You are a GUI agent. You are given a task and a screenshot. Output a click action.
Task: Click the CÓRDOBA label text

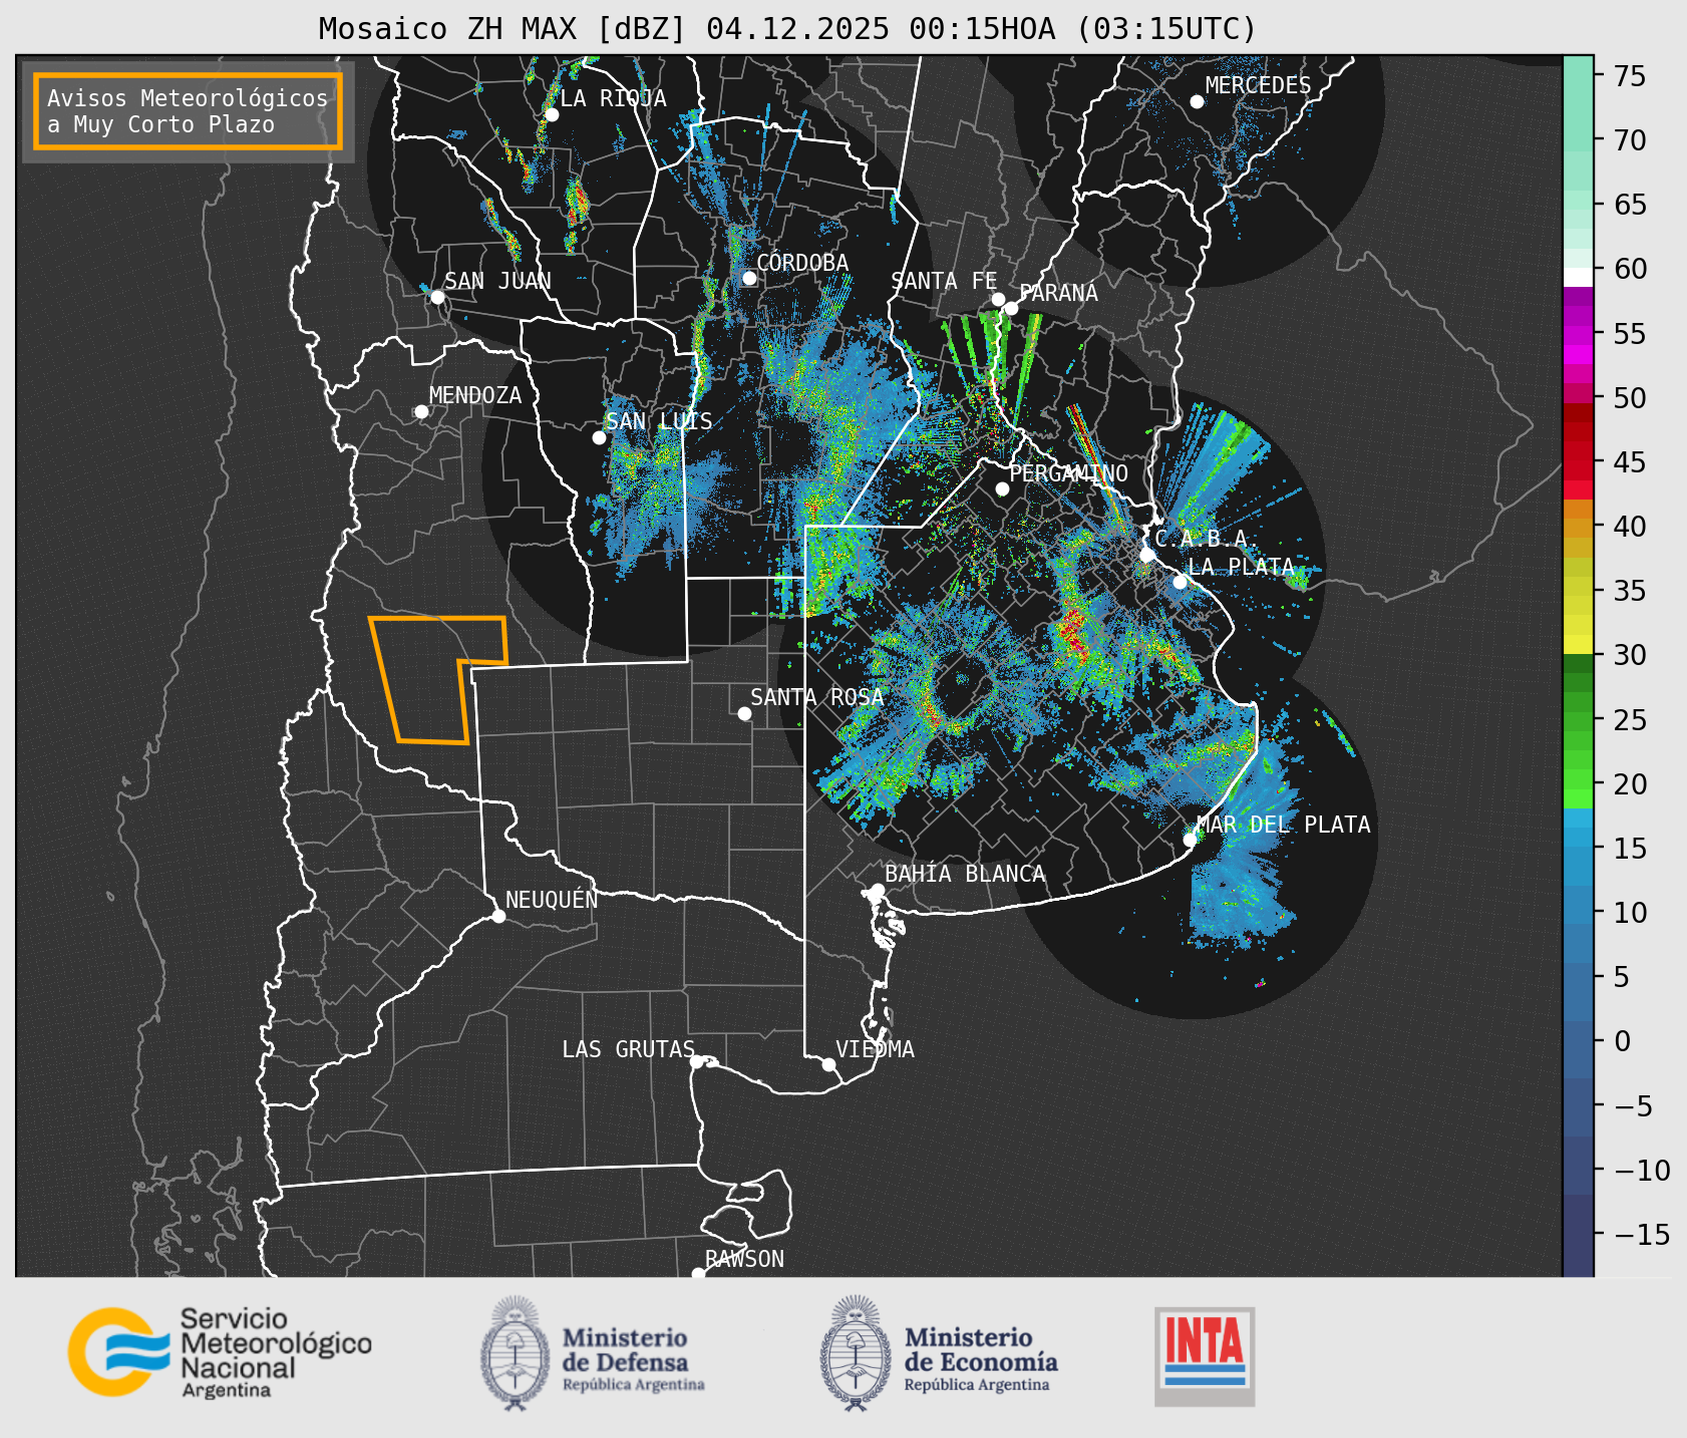pos(802,263)
